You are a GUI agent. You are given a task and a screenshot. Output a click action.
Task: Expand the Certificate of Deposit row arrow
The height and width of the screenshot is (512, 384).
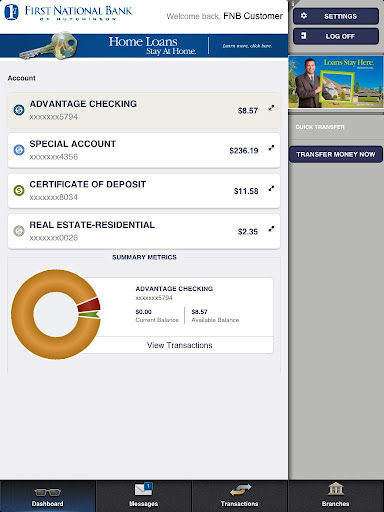tap(272, 188)
